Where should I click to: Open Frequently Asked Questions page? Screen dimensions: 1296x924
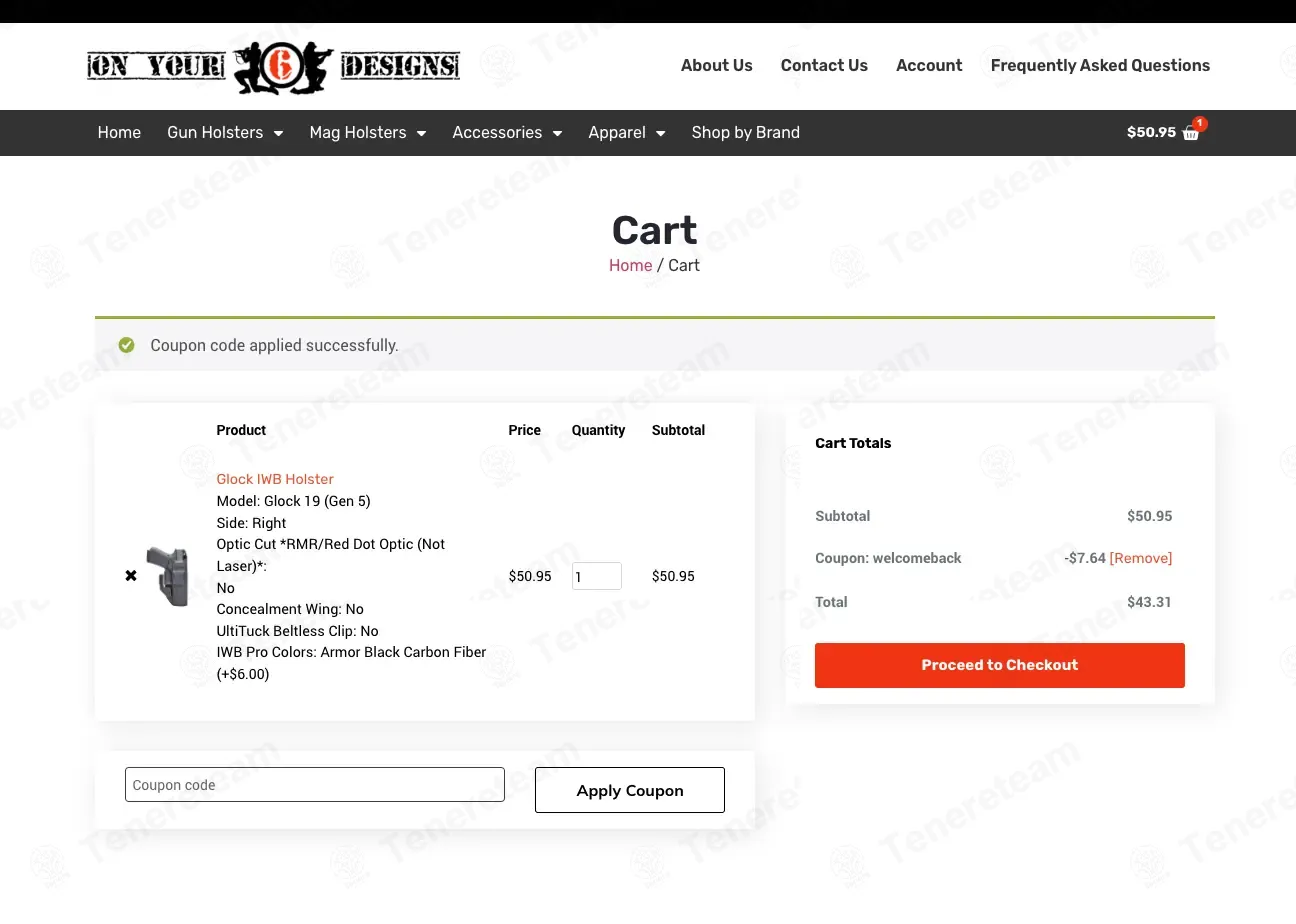1100,66
